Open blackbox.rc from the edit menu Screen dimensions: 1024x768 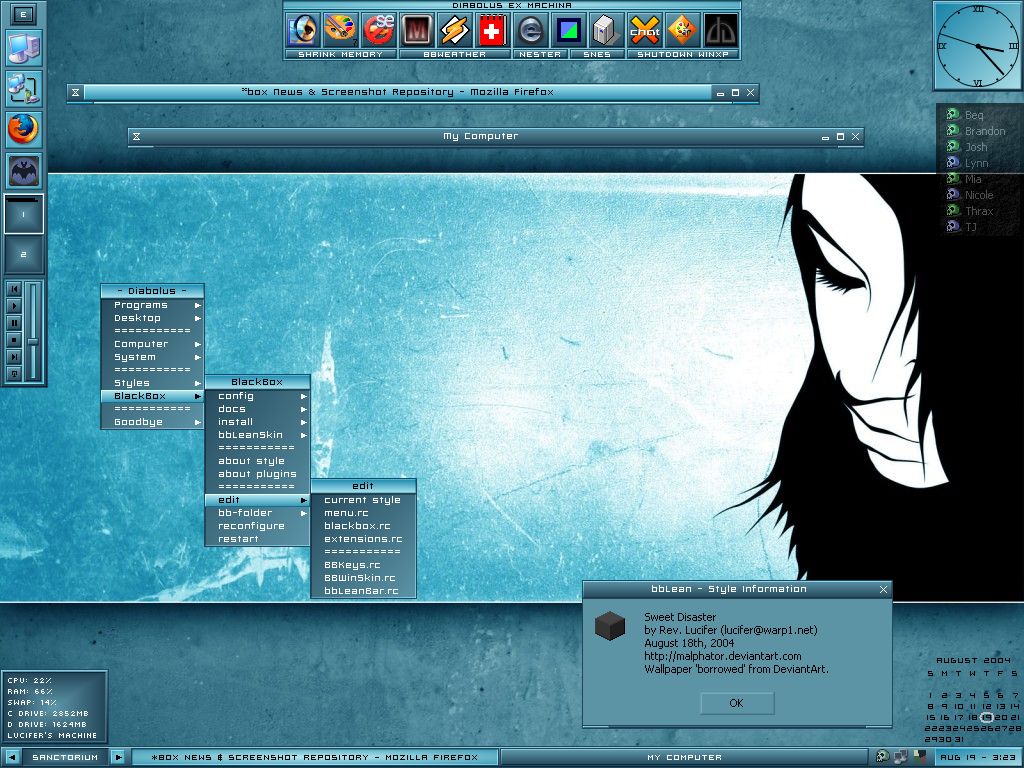pos(363,526)
